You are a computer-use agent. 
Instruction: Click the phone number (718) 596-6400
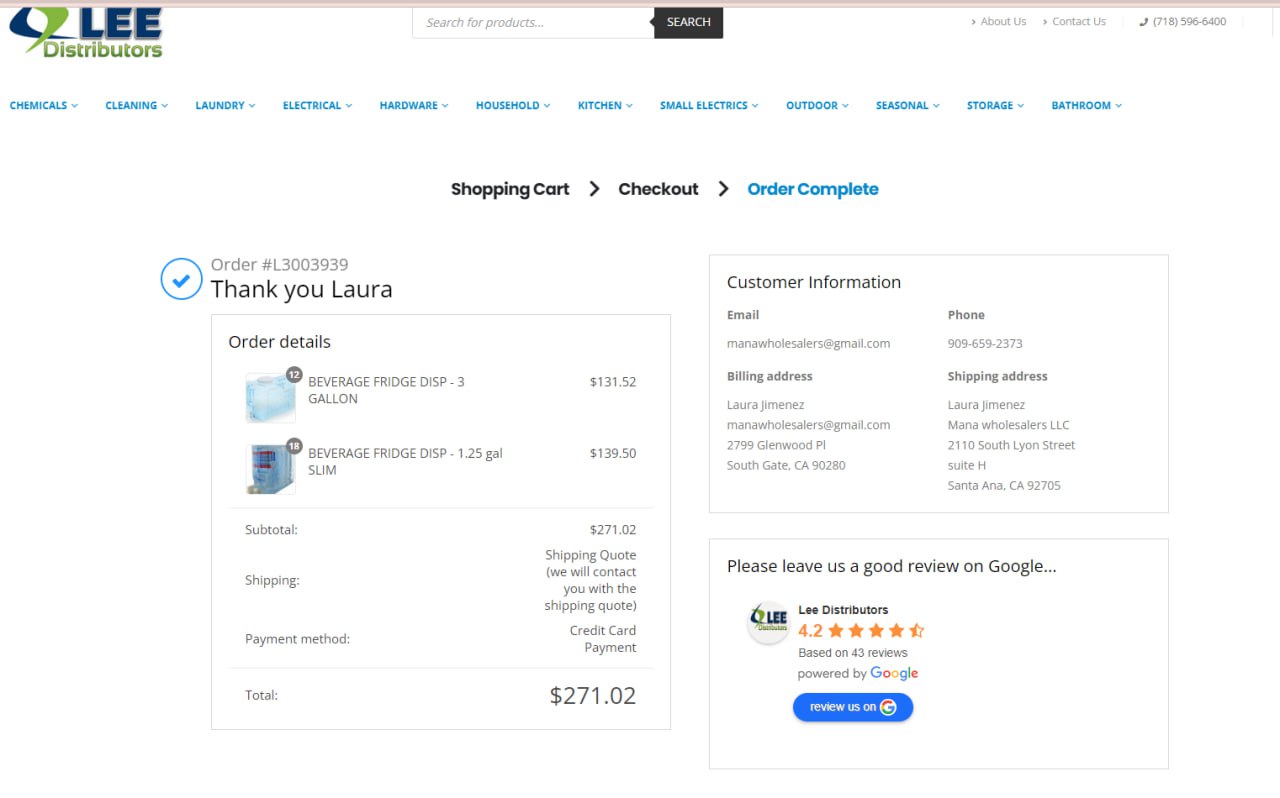[x=1183, y=21]
